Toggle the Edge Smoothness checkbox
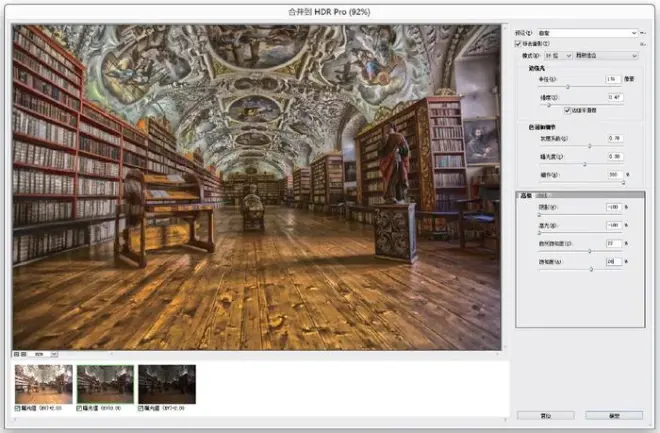Screen dimensions: 660x433 [x=567, y=111]
